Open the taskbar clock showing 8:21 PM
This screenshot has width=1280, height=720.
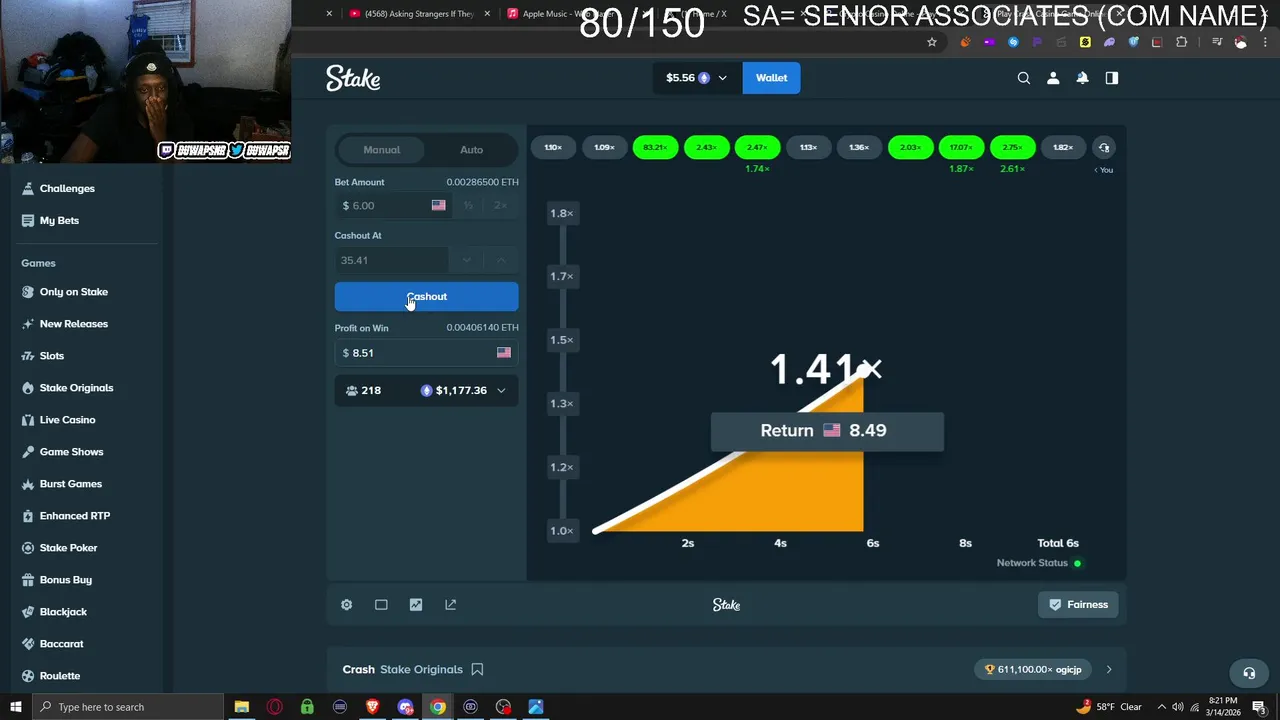1225,707
